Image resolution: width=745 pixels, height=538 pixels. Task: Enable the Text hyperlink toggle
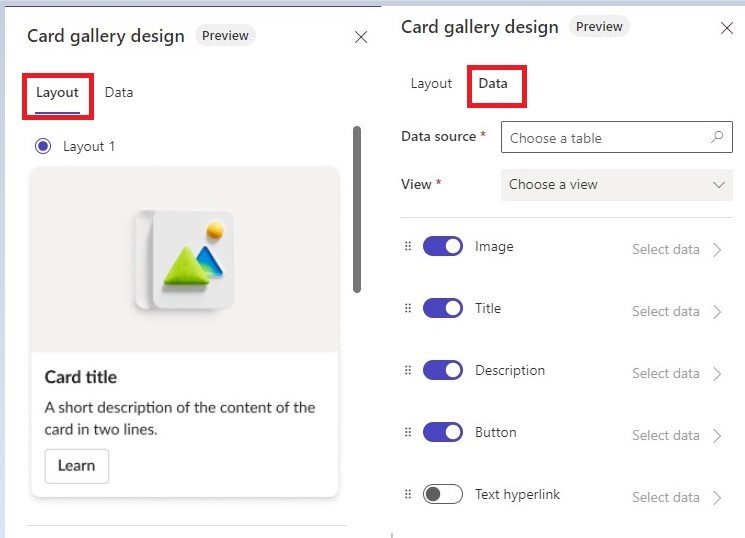pyautogui.click(x=443, y=494)
